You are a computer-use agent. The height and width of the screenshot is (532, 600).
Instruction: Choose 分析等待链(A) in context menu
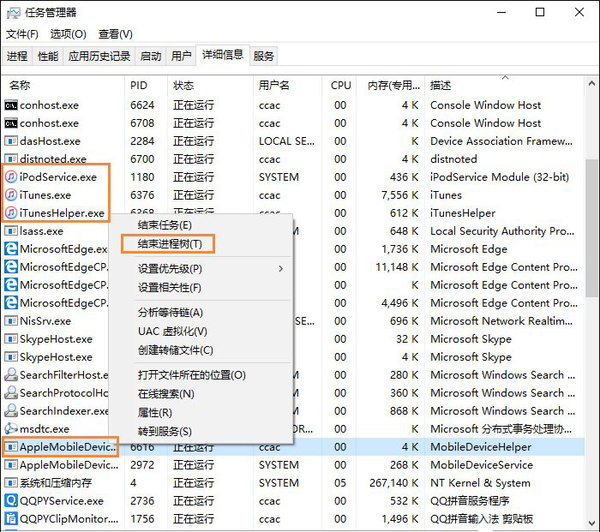click(170, 312)
